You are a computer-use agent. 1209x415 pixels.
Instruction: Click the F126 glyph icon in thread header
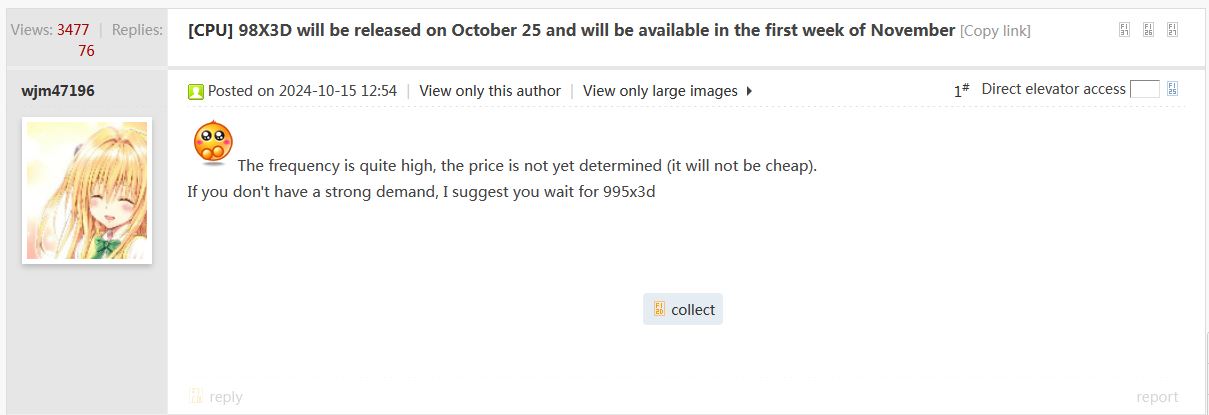point(1148,29)
